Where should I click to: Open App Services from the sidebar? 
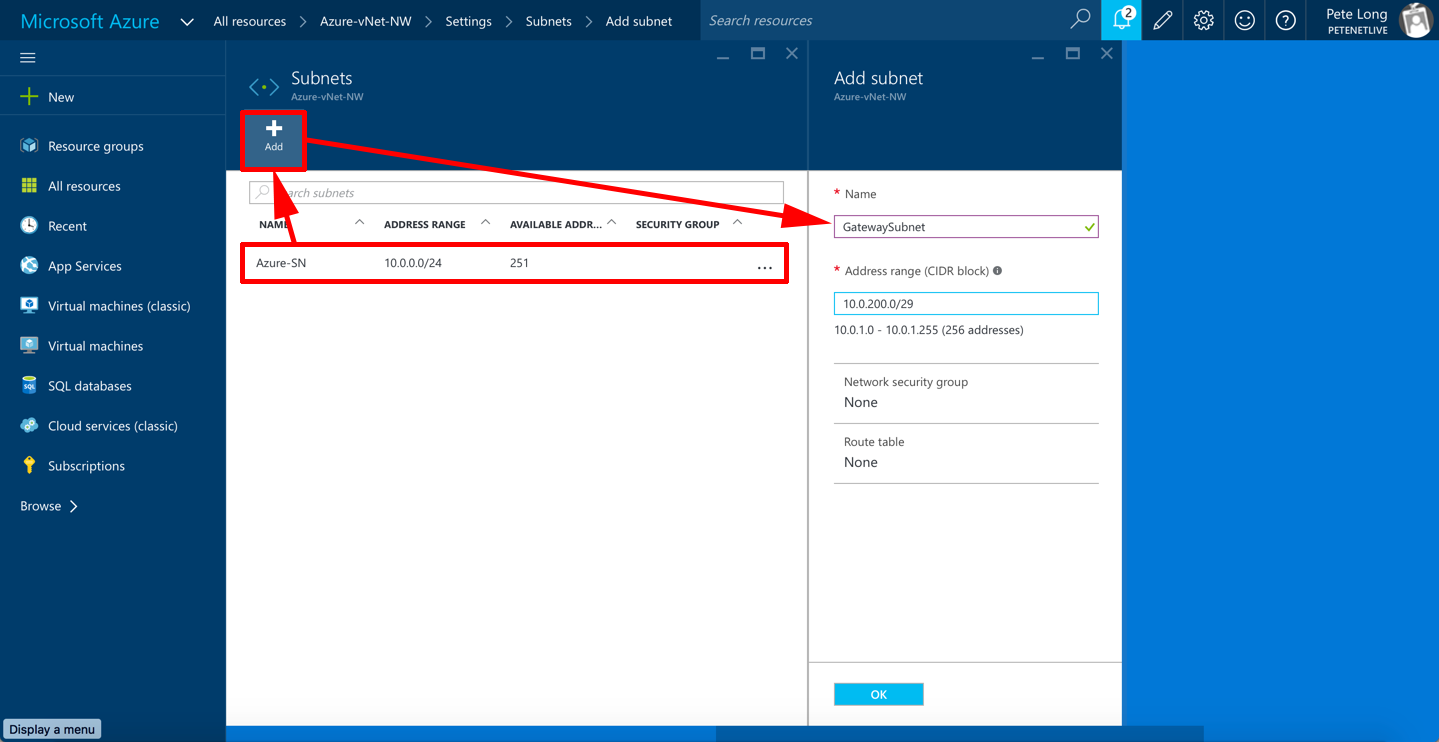83,265
